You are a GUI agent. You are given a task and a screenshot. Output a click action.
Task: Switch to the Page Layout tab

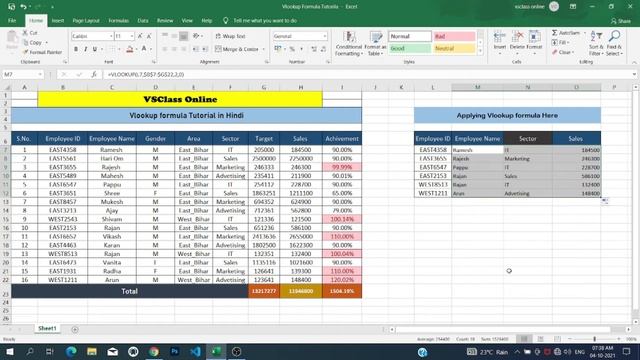(x=86, y=20)
